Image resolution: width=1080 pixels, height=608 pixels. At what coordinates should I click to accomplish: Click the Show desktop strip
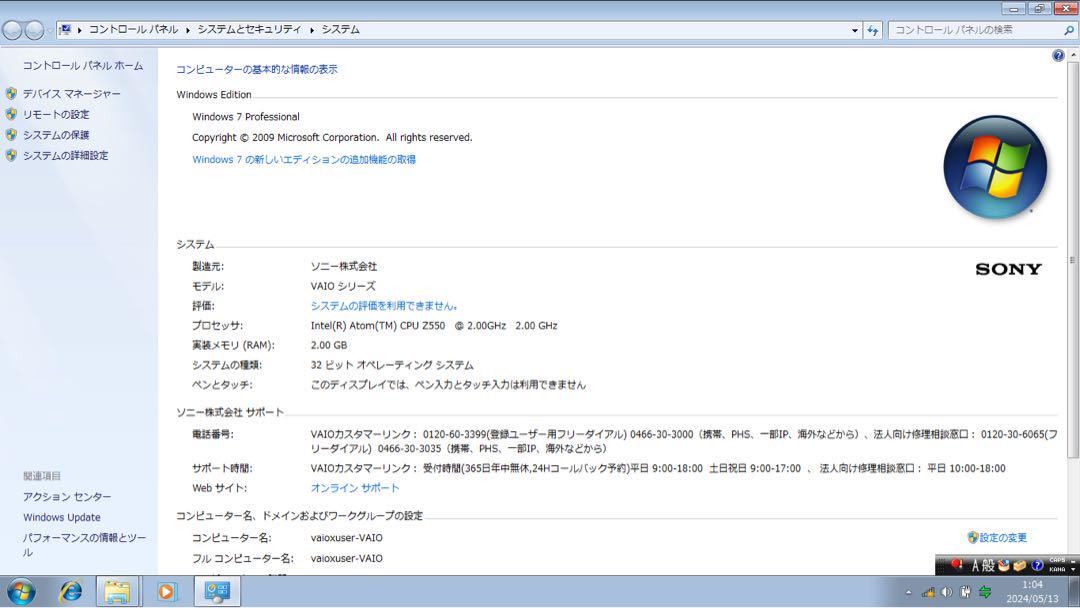1074,591
